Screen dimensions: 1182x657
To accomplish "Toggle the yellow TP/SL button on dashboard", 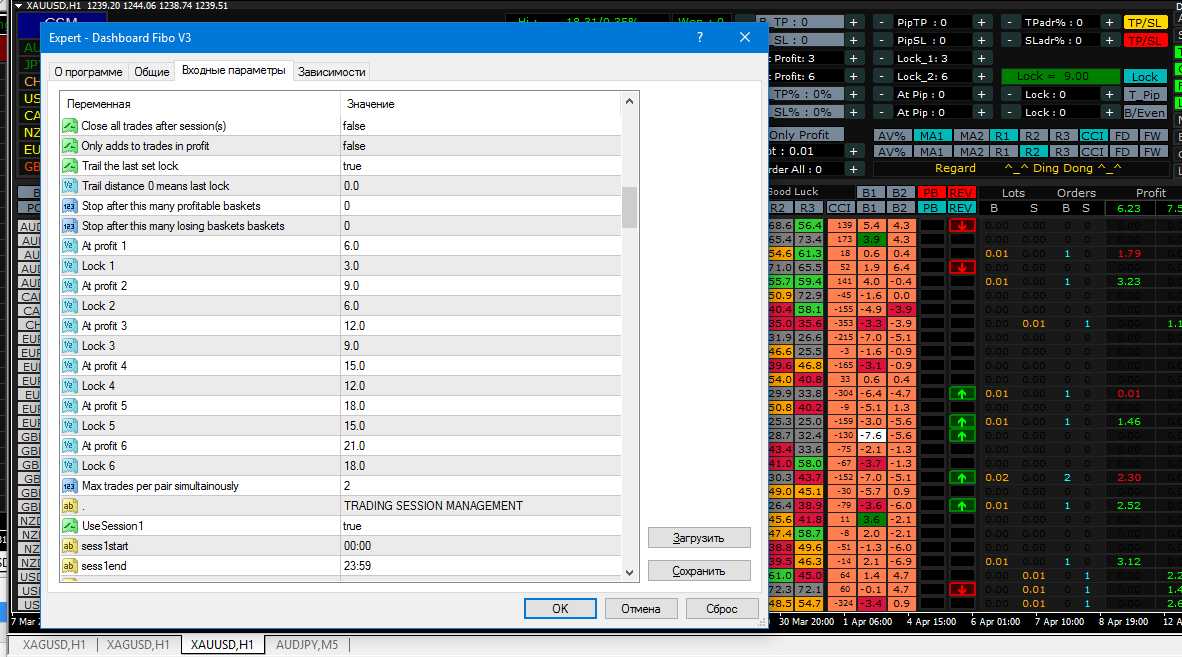I will click(x=1144, y=23).
